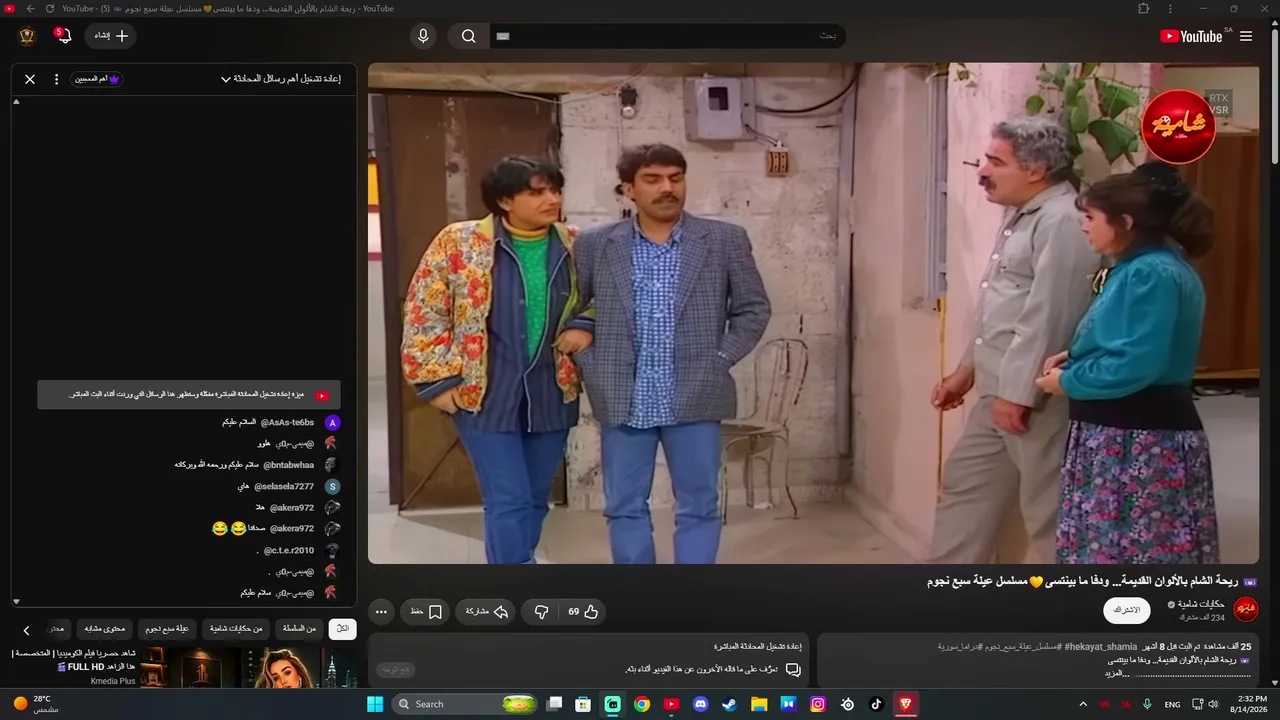Open YouTube app in the taskbar
Screen dimensions: 1280x720
[x=671, y=704]
